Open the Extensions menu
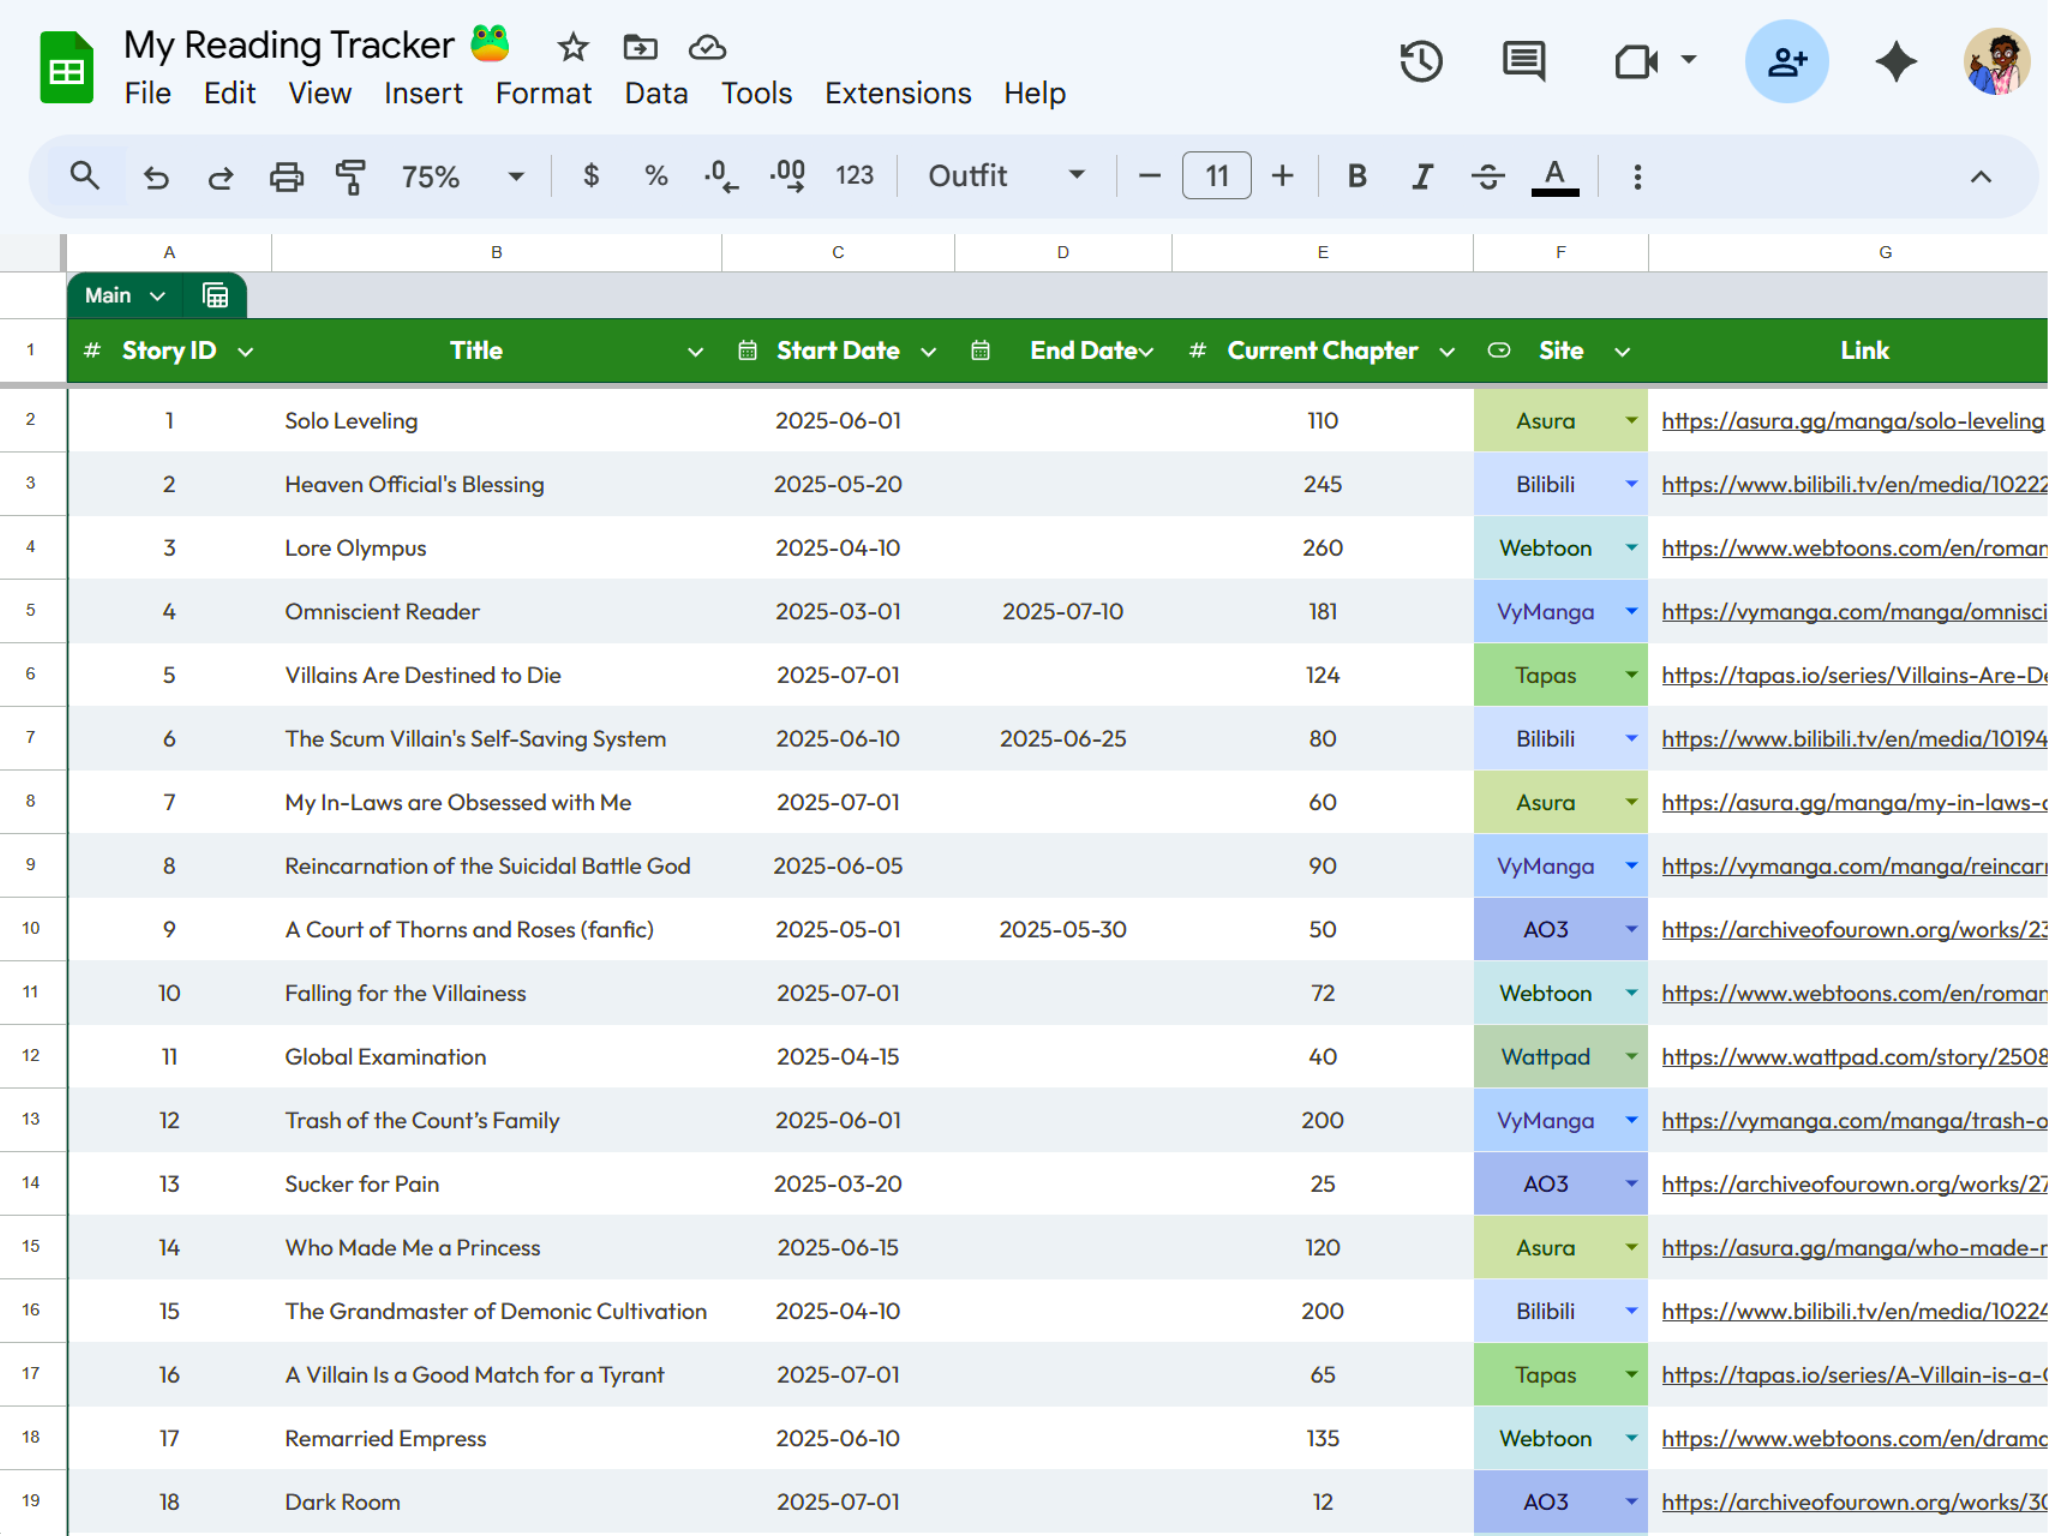 897,92
